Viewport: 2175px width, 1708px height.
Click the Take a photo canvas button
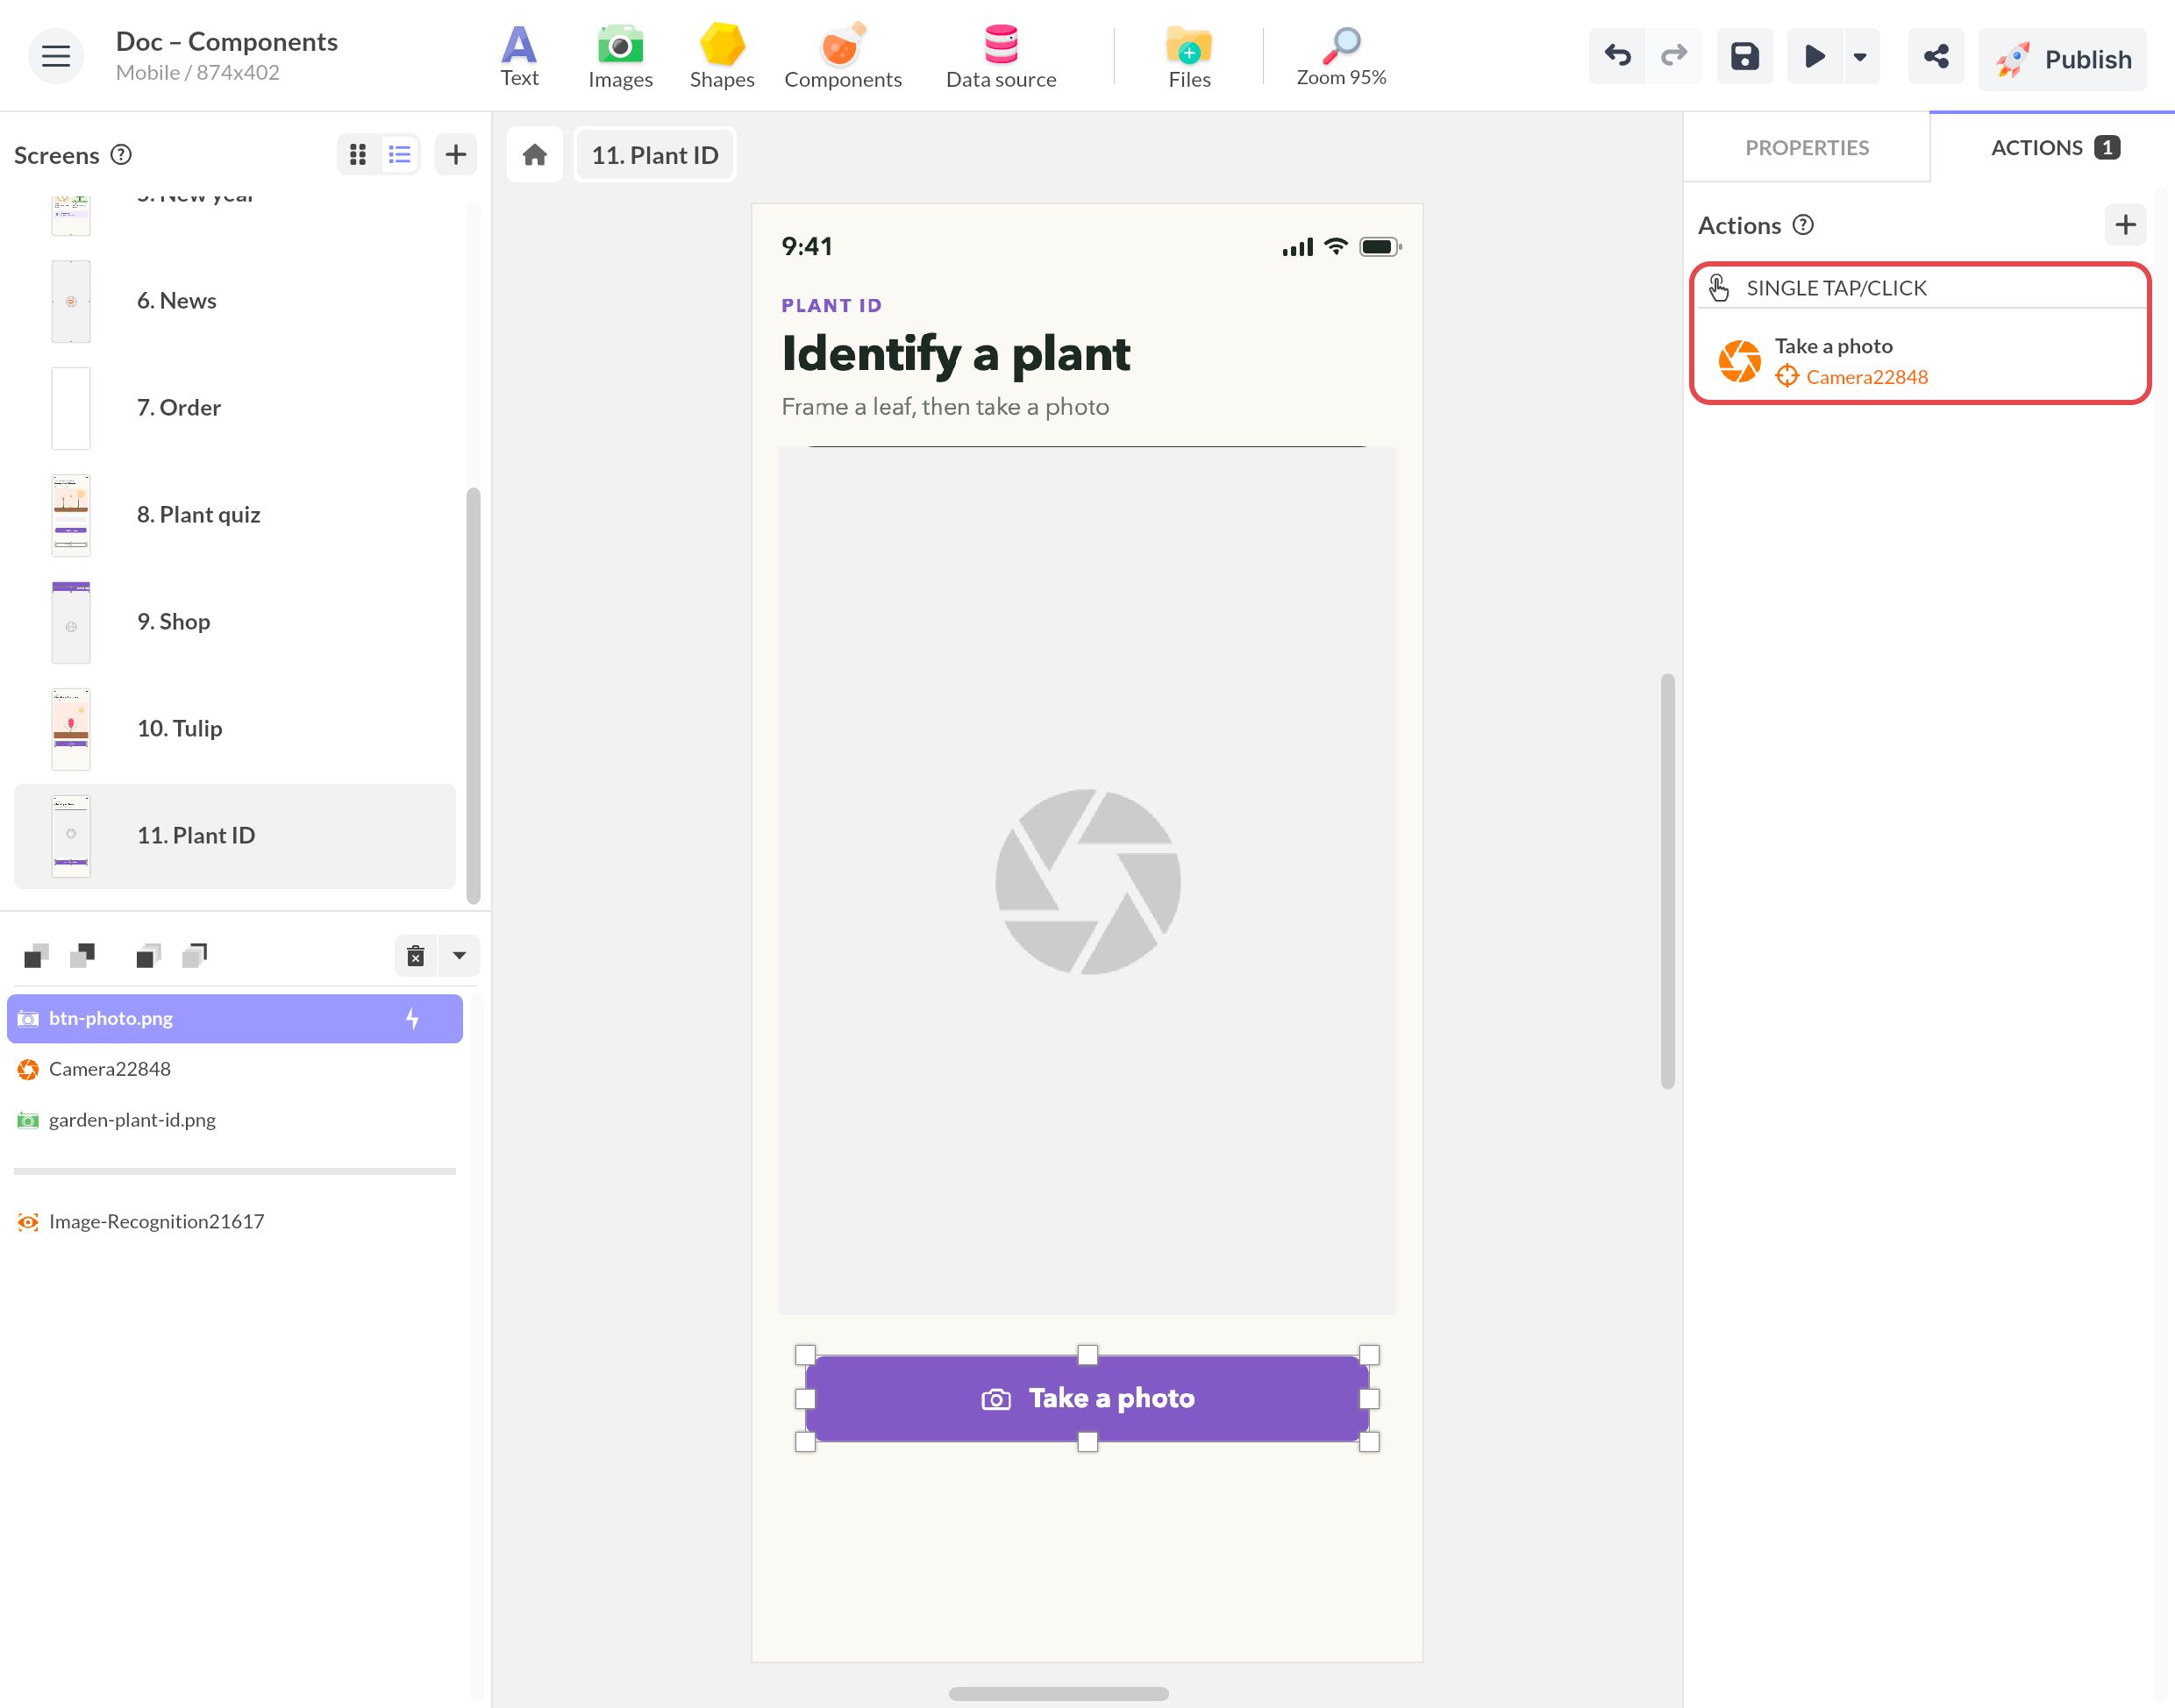point(1087,1398)
